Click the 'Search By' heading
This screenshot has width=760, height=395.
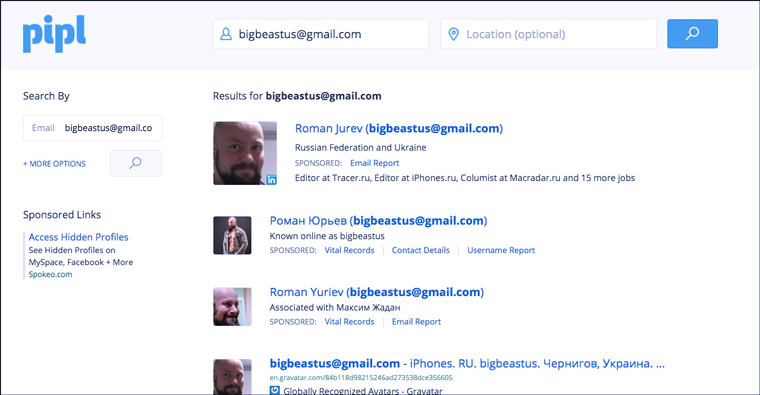pyautogui.click(x=46, y=96)
